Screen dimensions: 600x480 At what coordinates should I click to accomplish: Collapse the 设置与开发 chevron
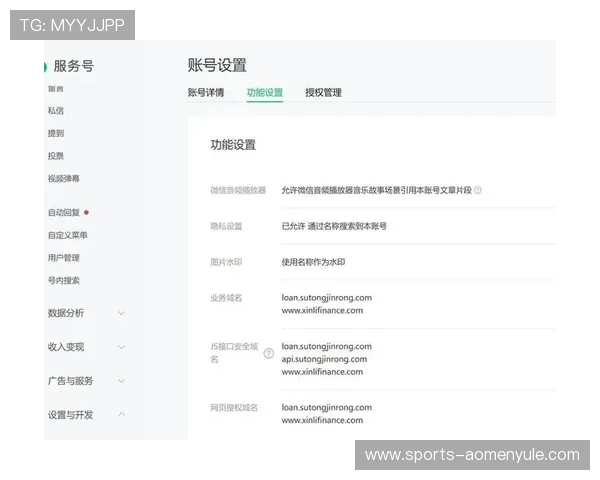click(121, 414)
